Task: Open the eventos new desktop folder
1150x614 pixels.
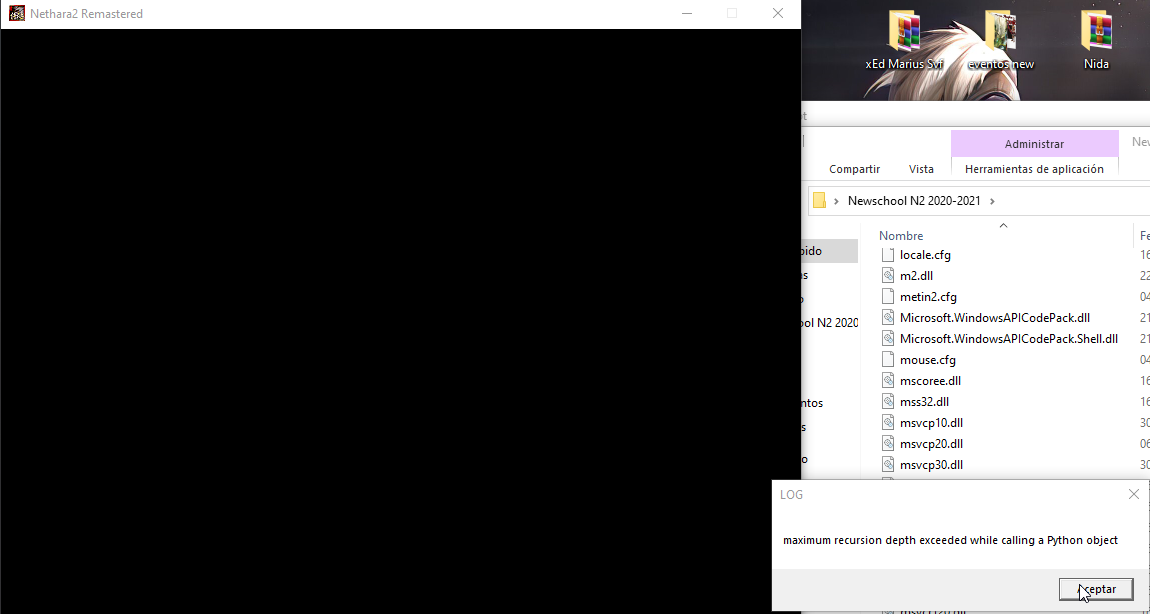Action: click(x=1000, y=40)
